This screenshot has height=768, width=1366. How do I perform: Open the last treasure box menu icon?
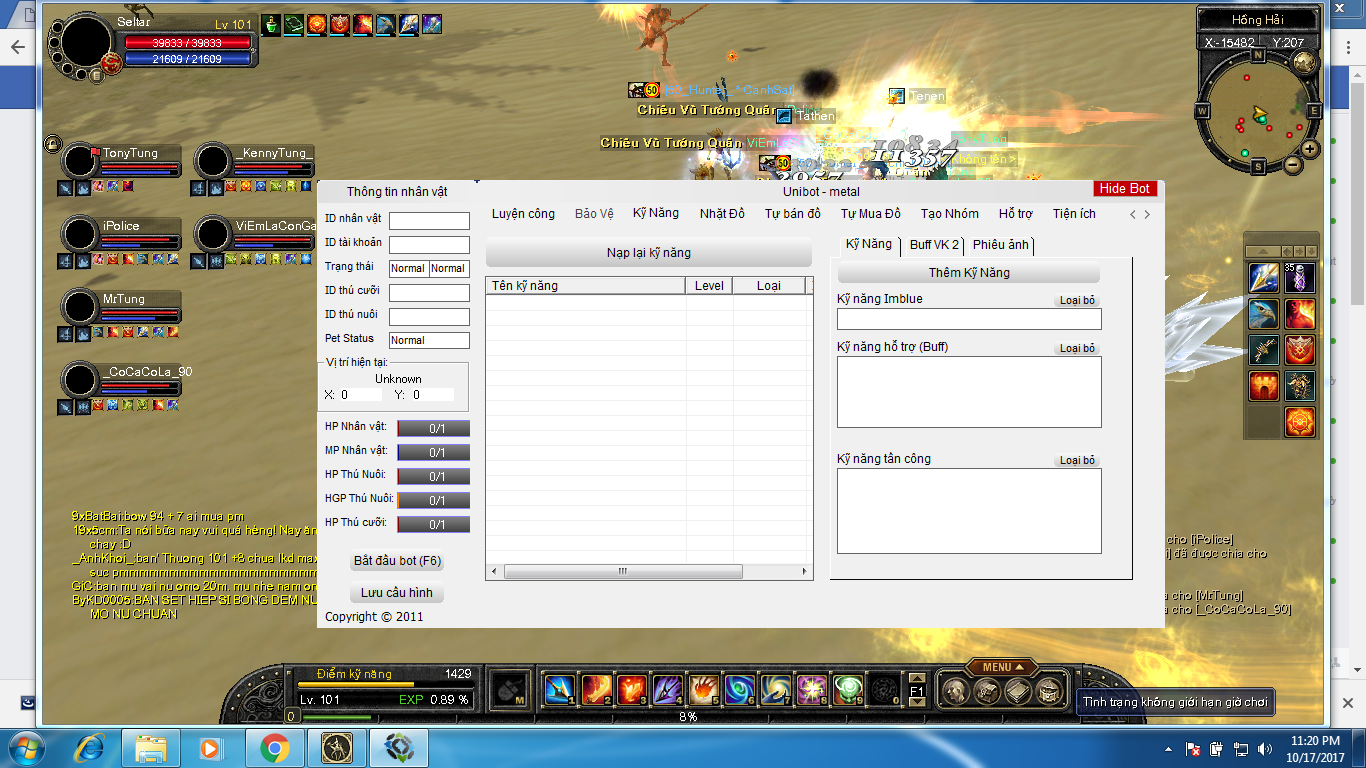click(1048, 691)
